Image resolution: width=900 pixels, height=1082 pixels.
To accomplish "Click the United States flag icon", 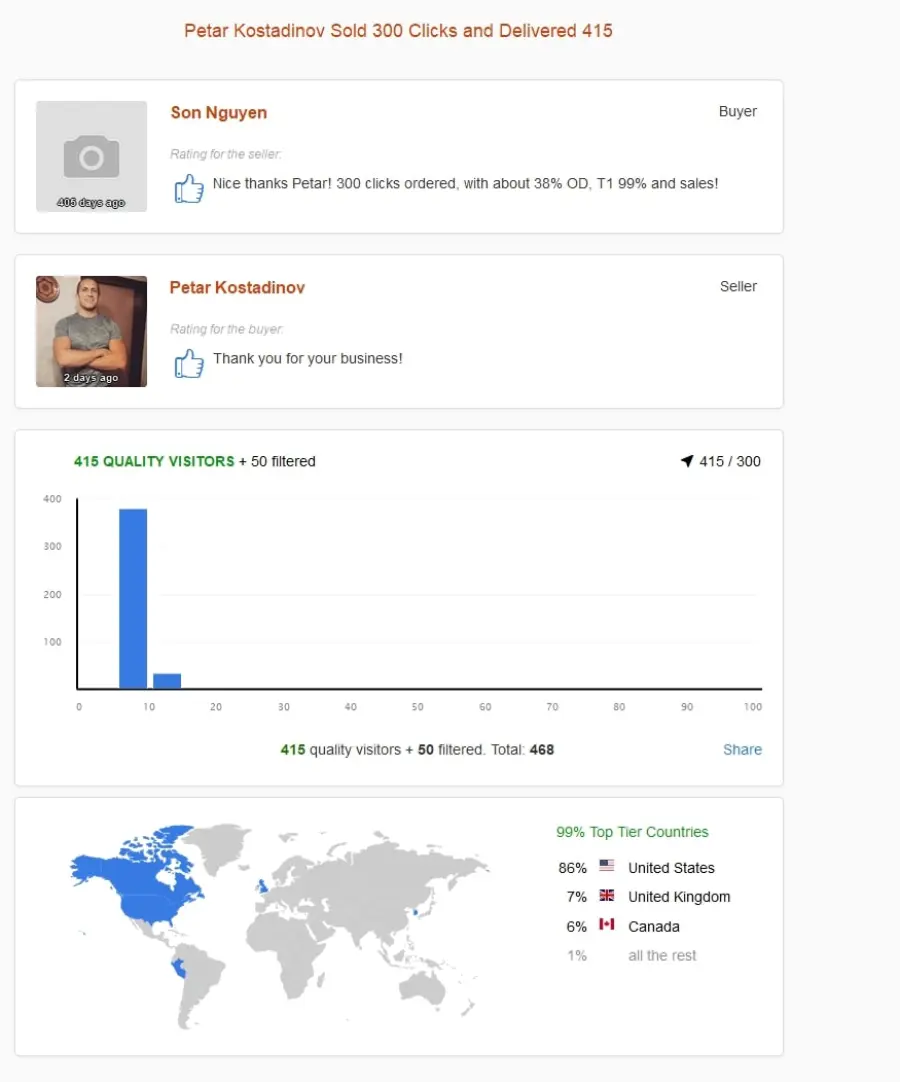I will coord(607,865).
